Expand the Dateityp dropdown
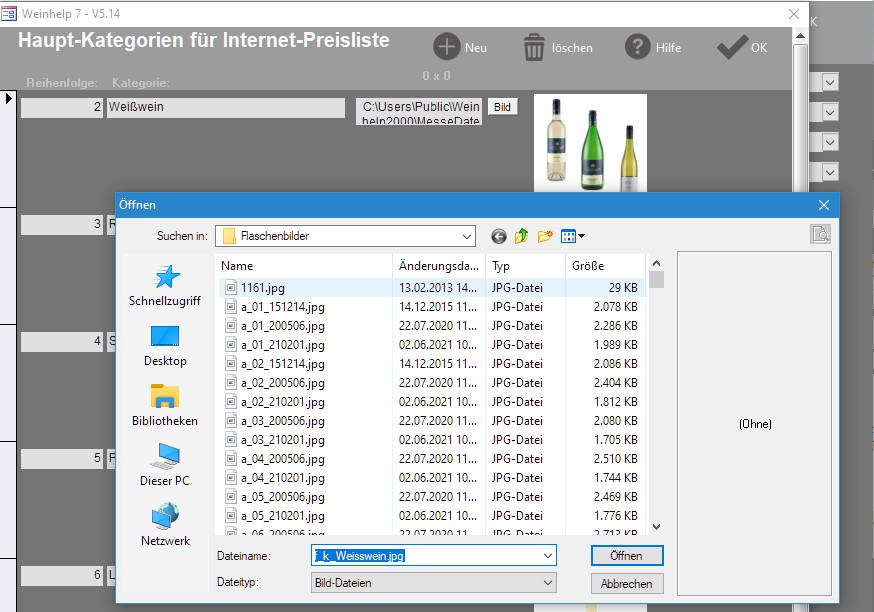Screen dimensions: 874x612 (547, 583)
